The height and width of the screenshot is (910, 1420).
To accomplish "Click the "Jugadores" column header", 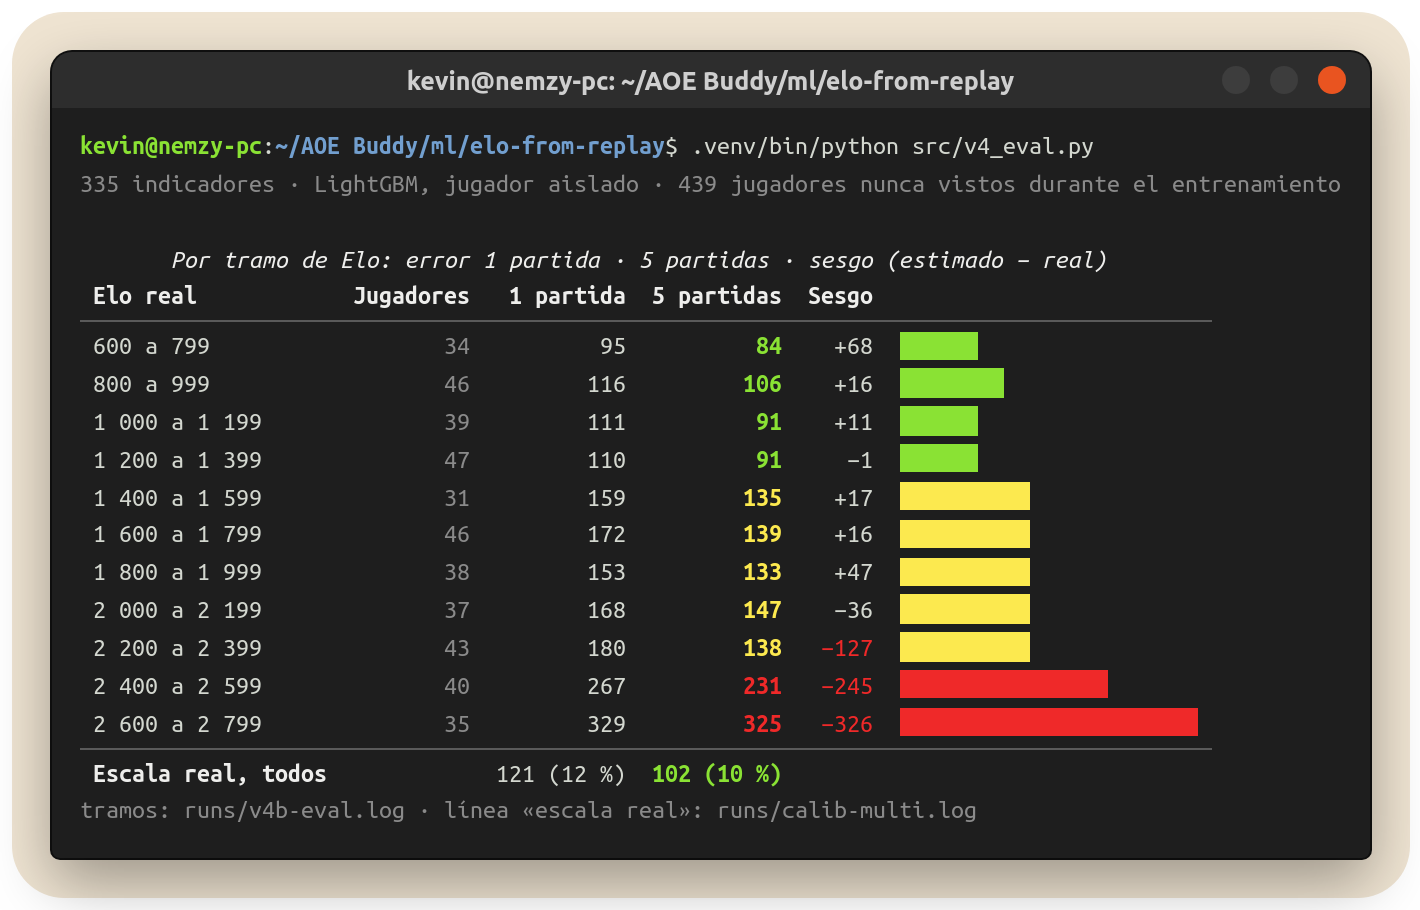I will pyautogui.click(x=411, y=296).
